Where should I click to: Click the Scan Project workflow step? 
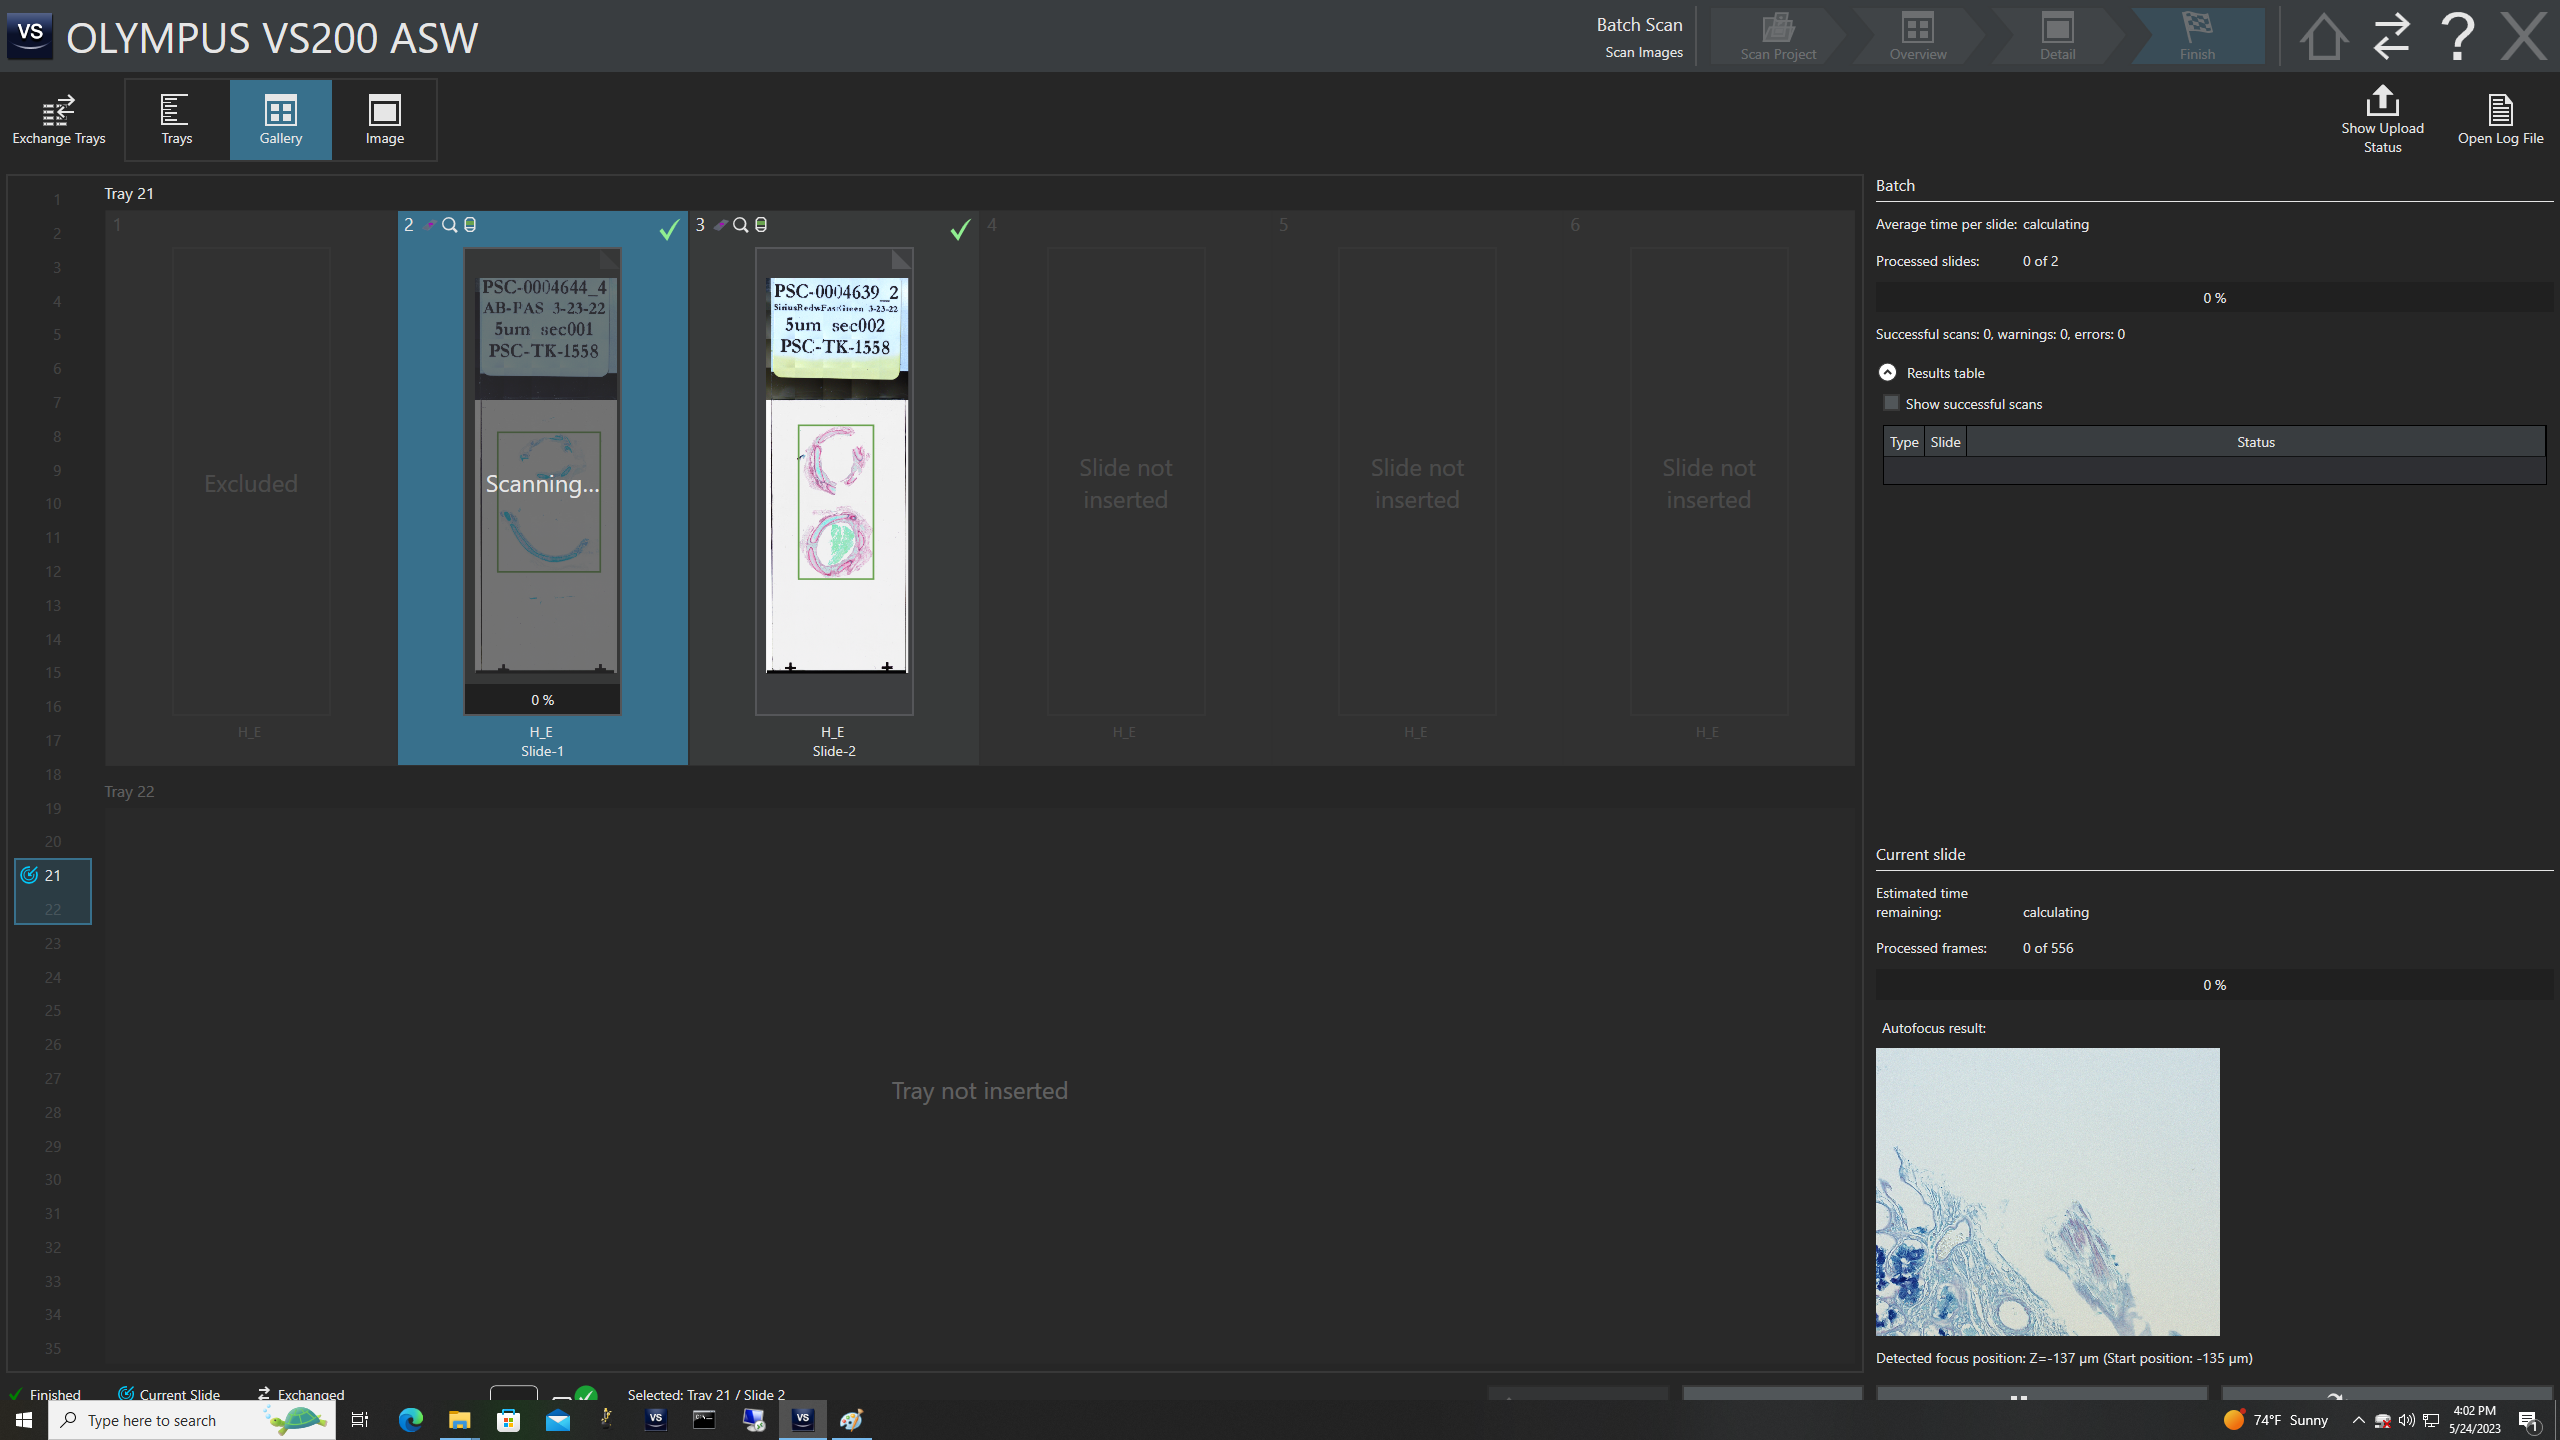click(1777, 37)
